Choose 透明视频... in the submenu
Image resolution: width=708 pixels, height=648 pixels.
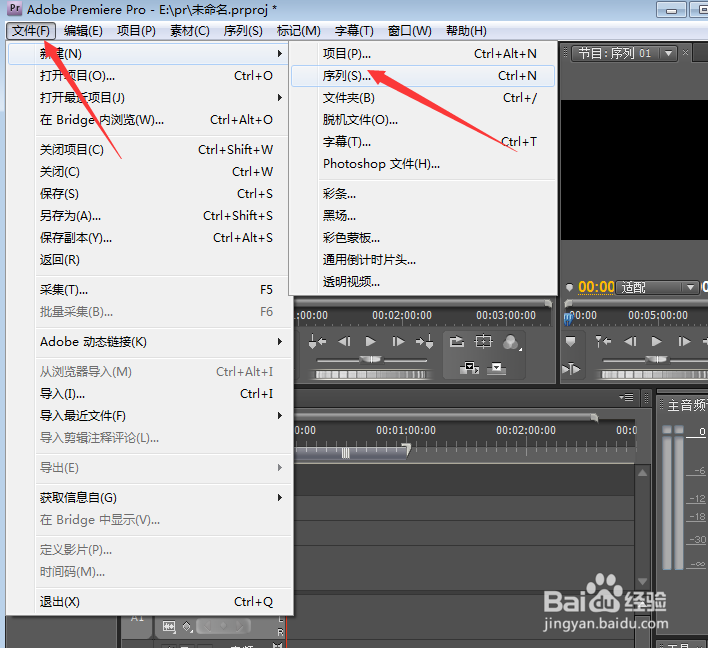click(423, 282)
